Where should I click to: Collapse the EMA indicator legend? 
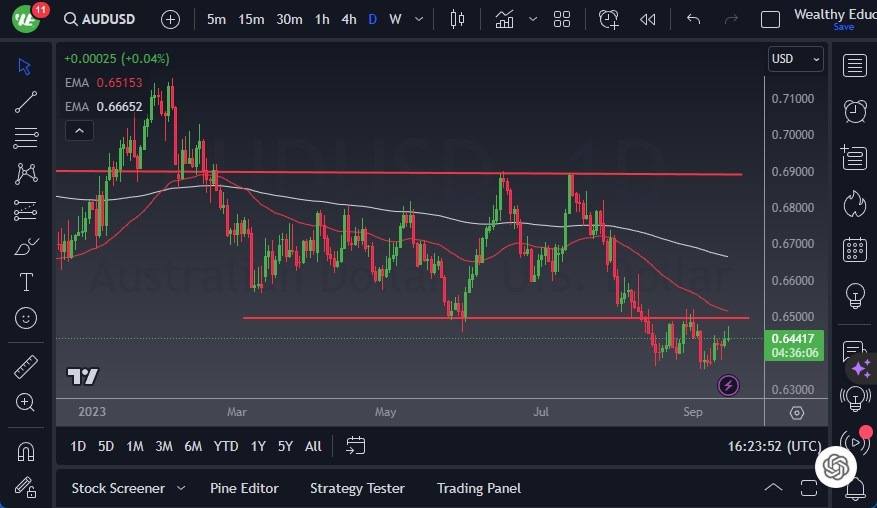coord(78,130)
